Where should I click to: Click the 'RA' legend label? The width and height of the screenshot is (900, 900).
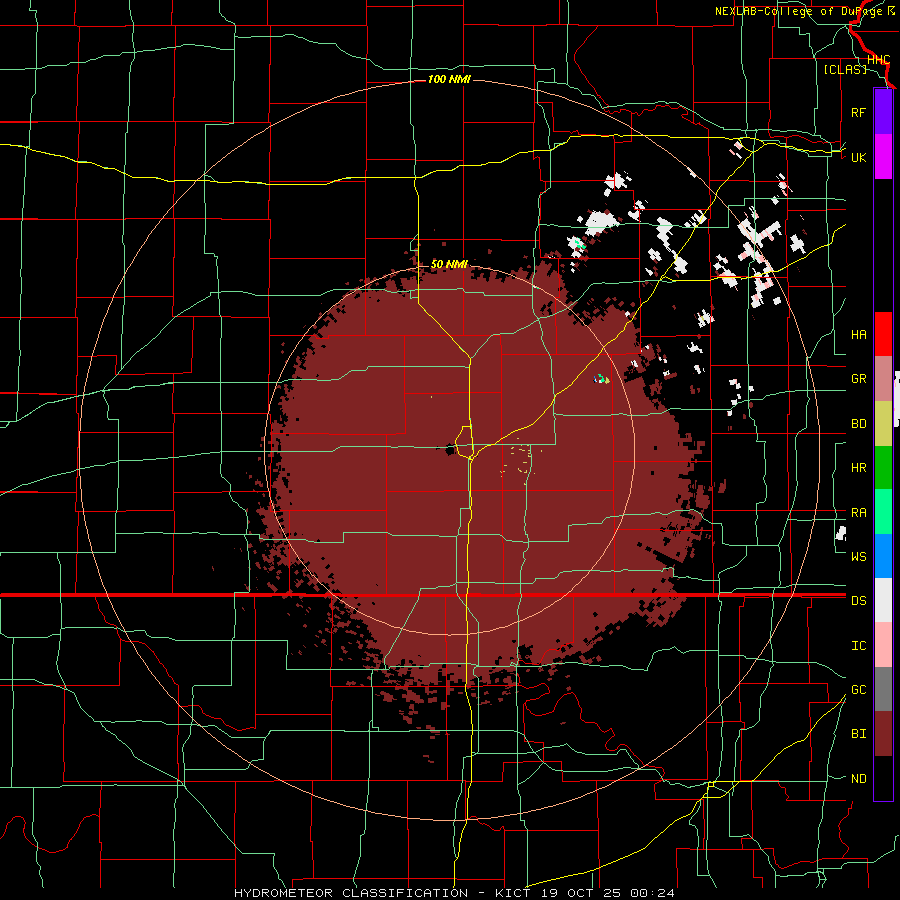tap(858, 513)
